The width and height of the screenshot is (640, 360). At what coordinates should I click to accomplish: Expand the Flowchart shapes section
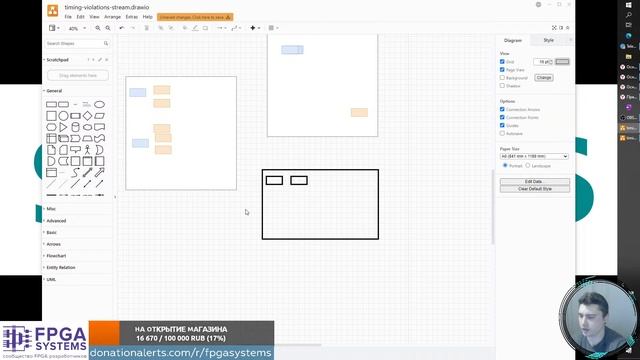pyautogui.click(x=56, y=256)
